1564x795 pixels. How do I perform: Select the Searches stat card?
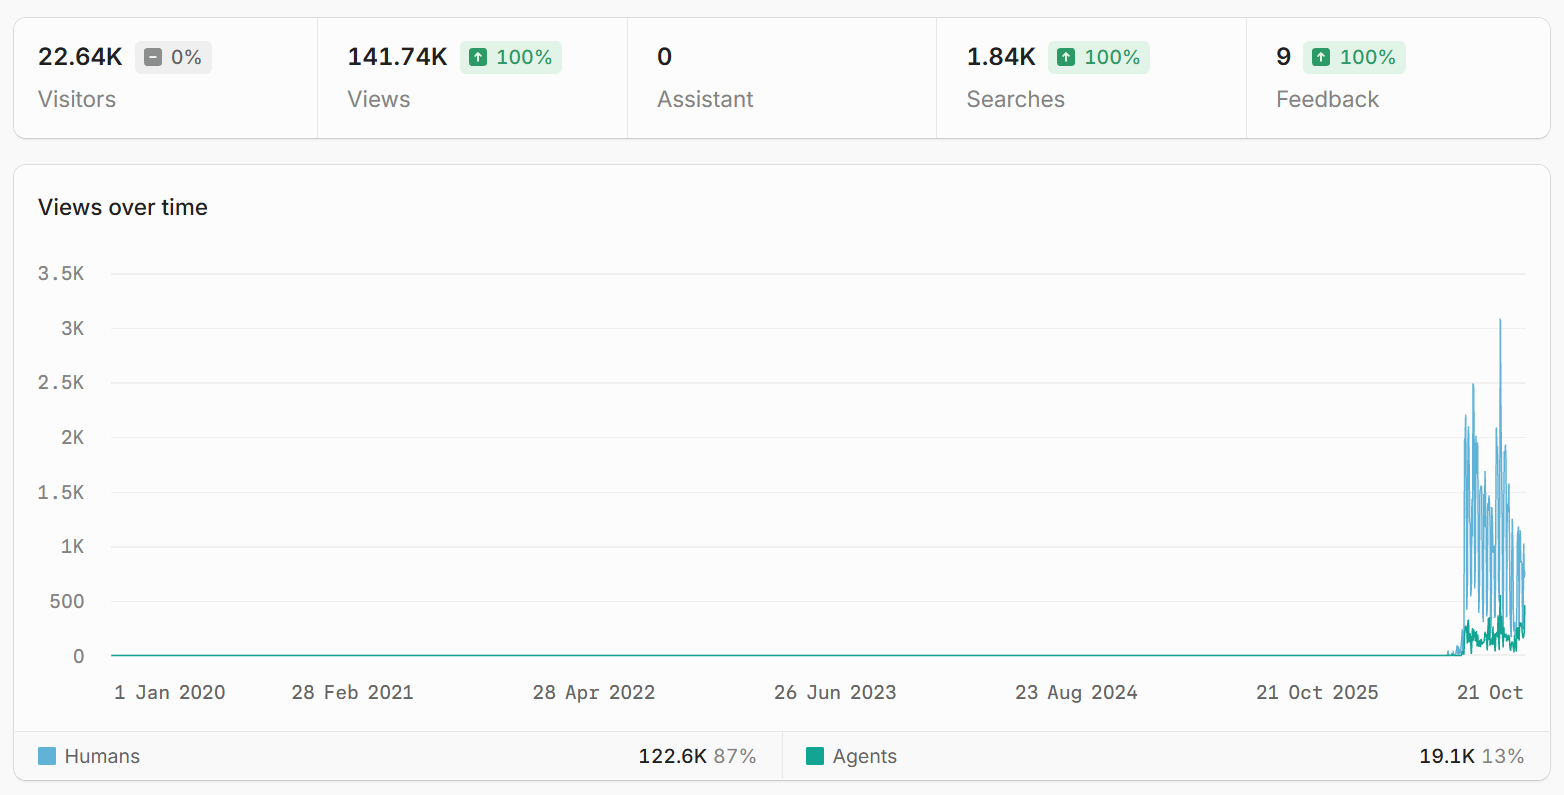[1092, 78]
